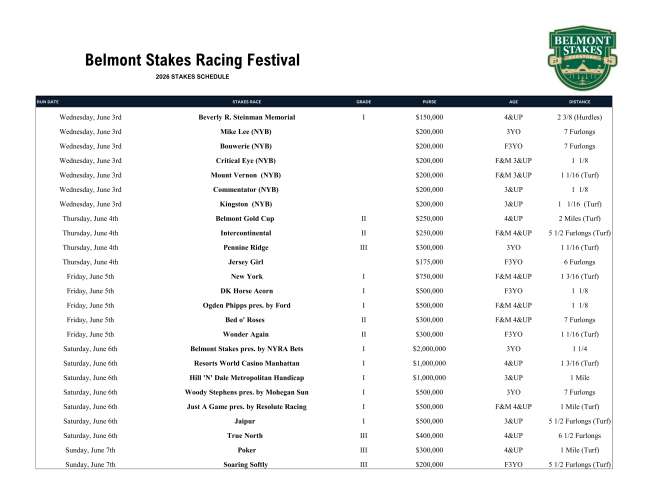Screen dimensions: 650x502
Task: Click the Belmont Stakes Racing Festival title
Action: pyautogui.click(x=192, y=62)
